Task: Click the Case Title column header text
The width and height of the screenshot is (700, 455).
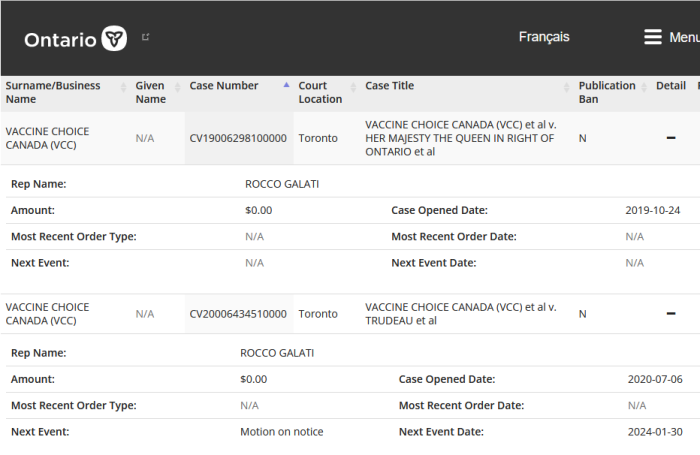Action: pos(389,86)
